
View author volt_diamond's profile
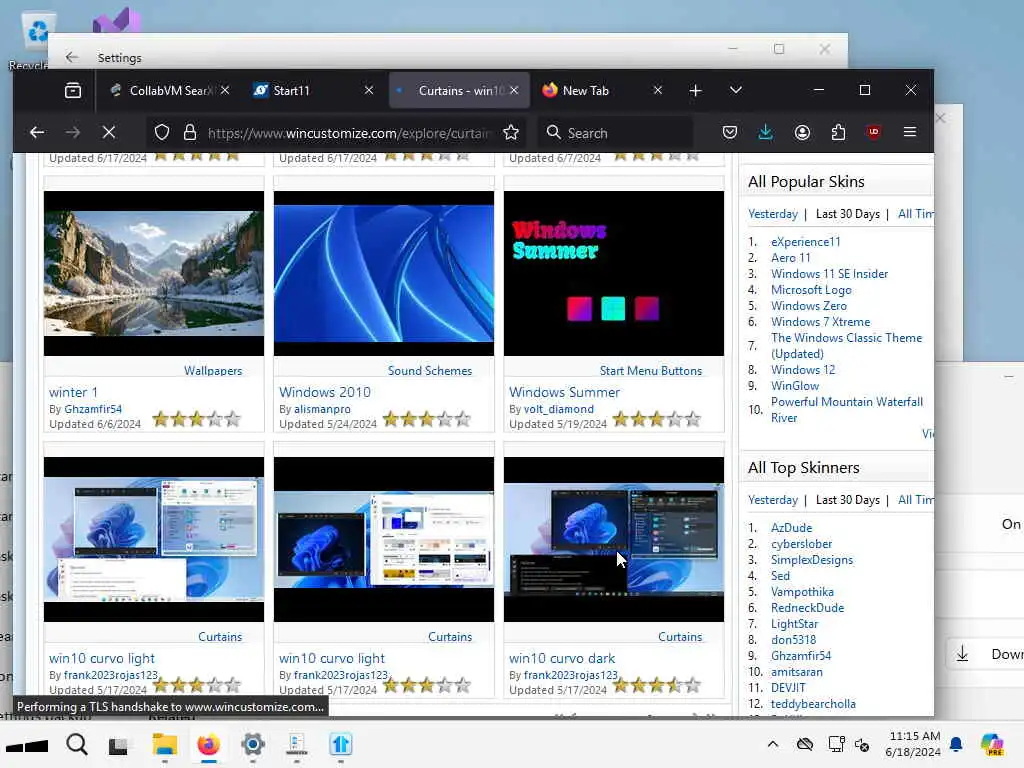coord(558,409)
